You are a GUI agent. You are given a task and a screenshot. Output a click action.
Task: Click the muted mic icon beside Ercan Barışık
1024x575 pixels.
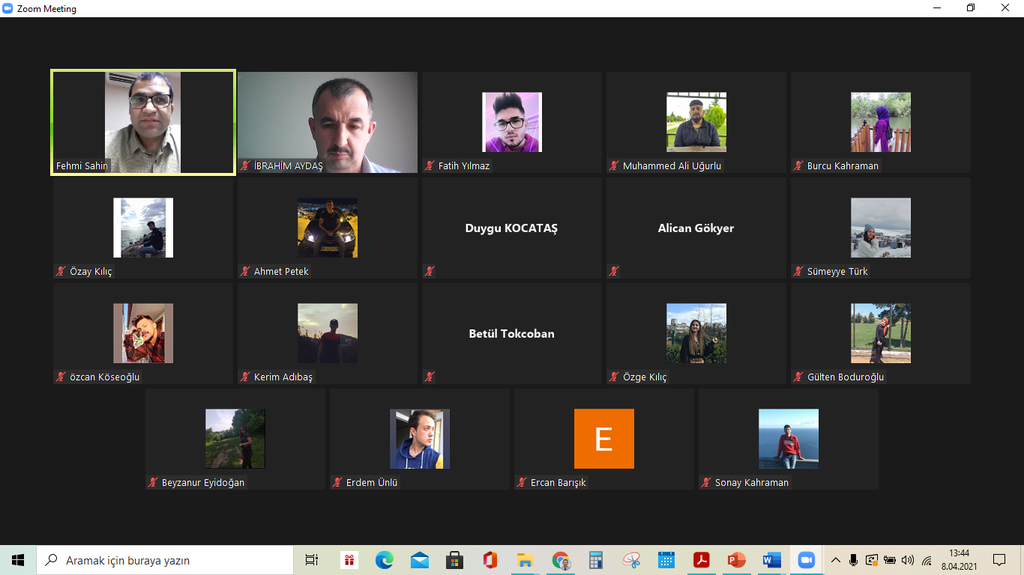click(x=522, y=483)
